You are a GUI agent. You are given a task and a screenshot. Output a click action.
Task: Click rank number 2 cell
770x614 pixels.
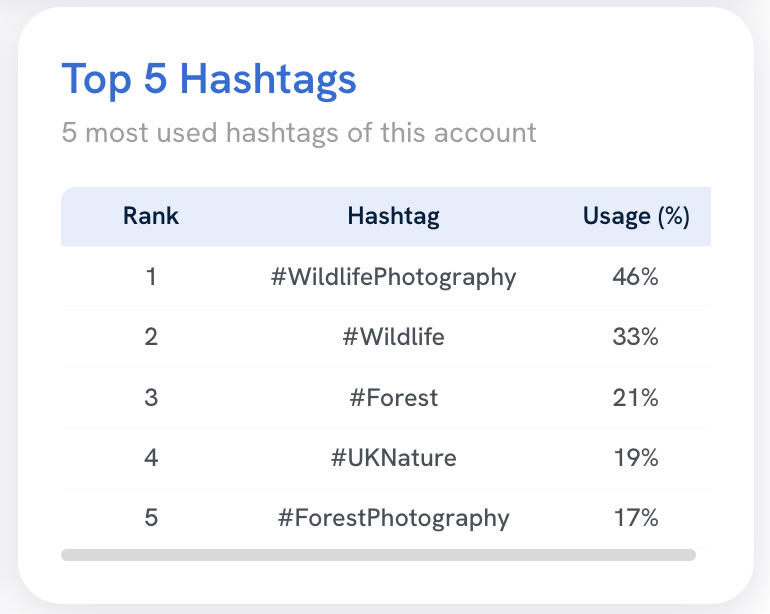[x=151, y=337]
